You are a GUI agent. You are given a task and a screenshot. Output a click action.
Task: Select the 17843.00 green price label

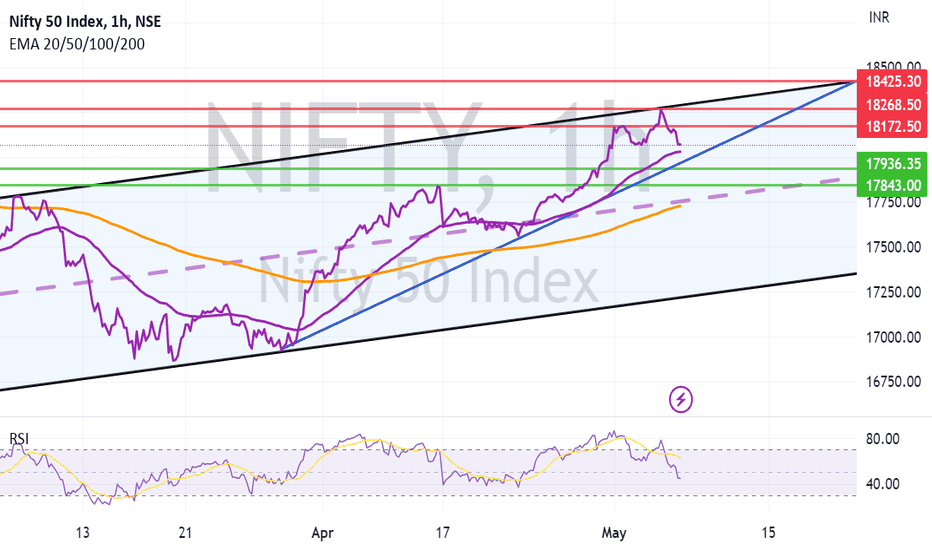892,185
